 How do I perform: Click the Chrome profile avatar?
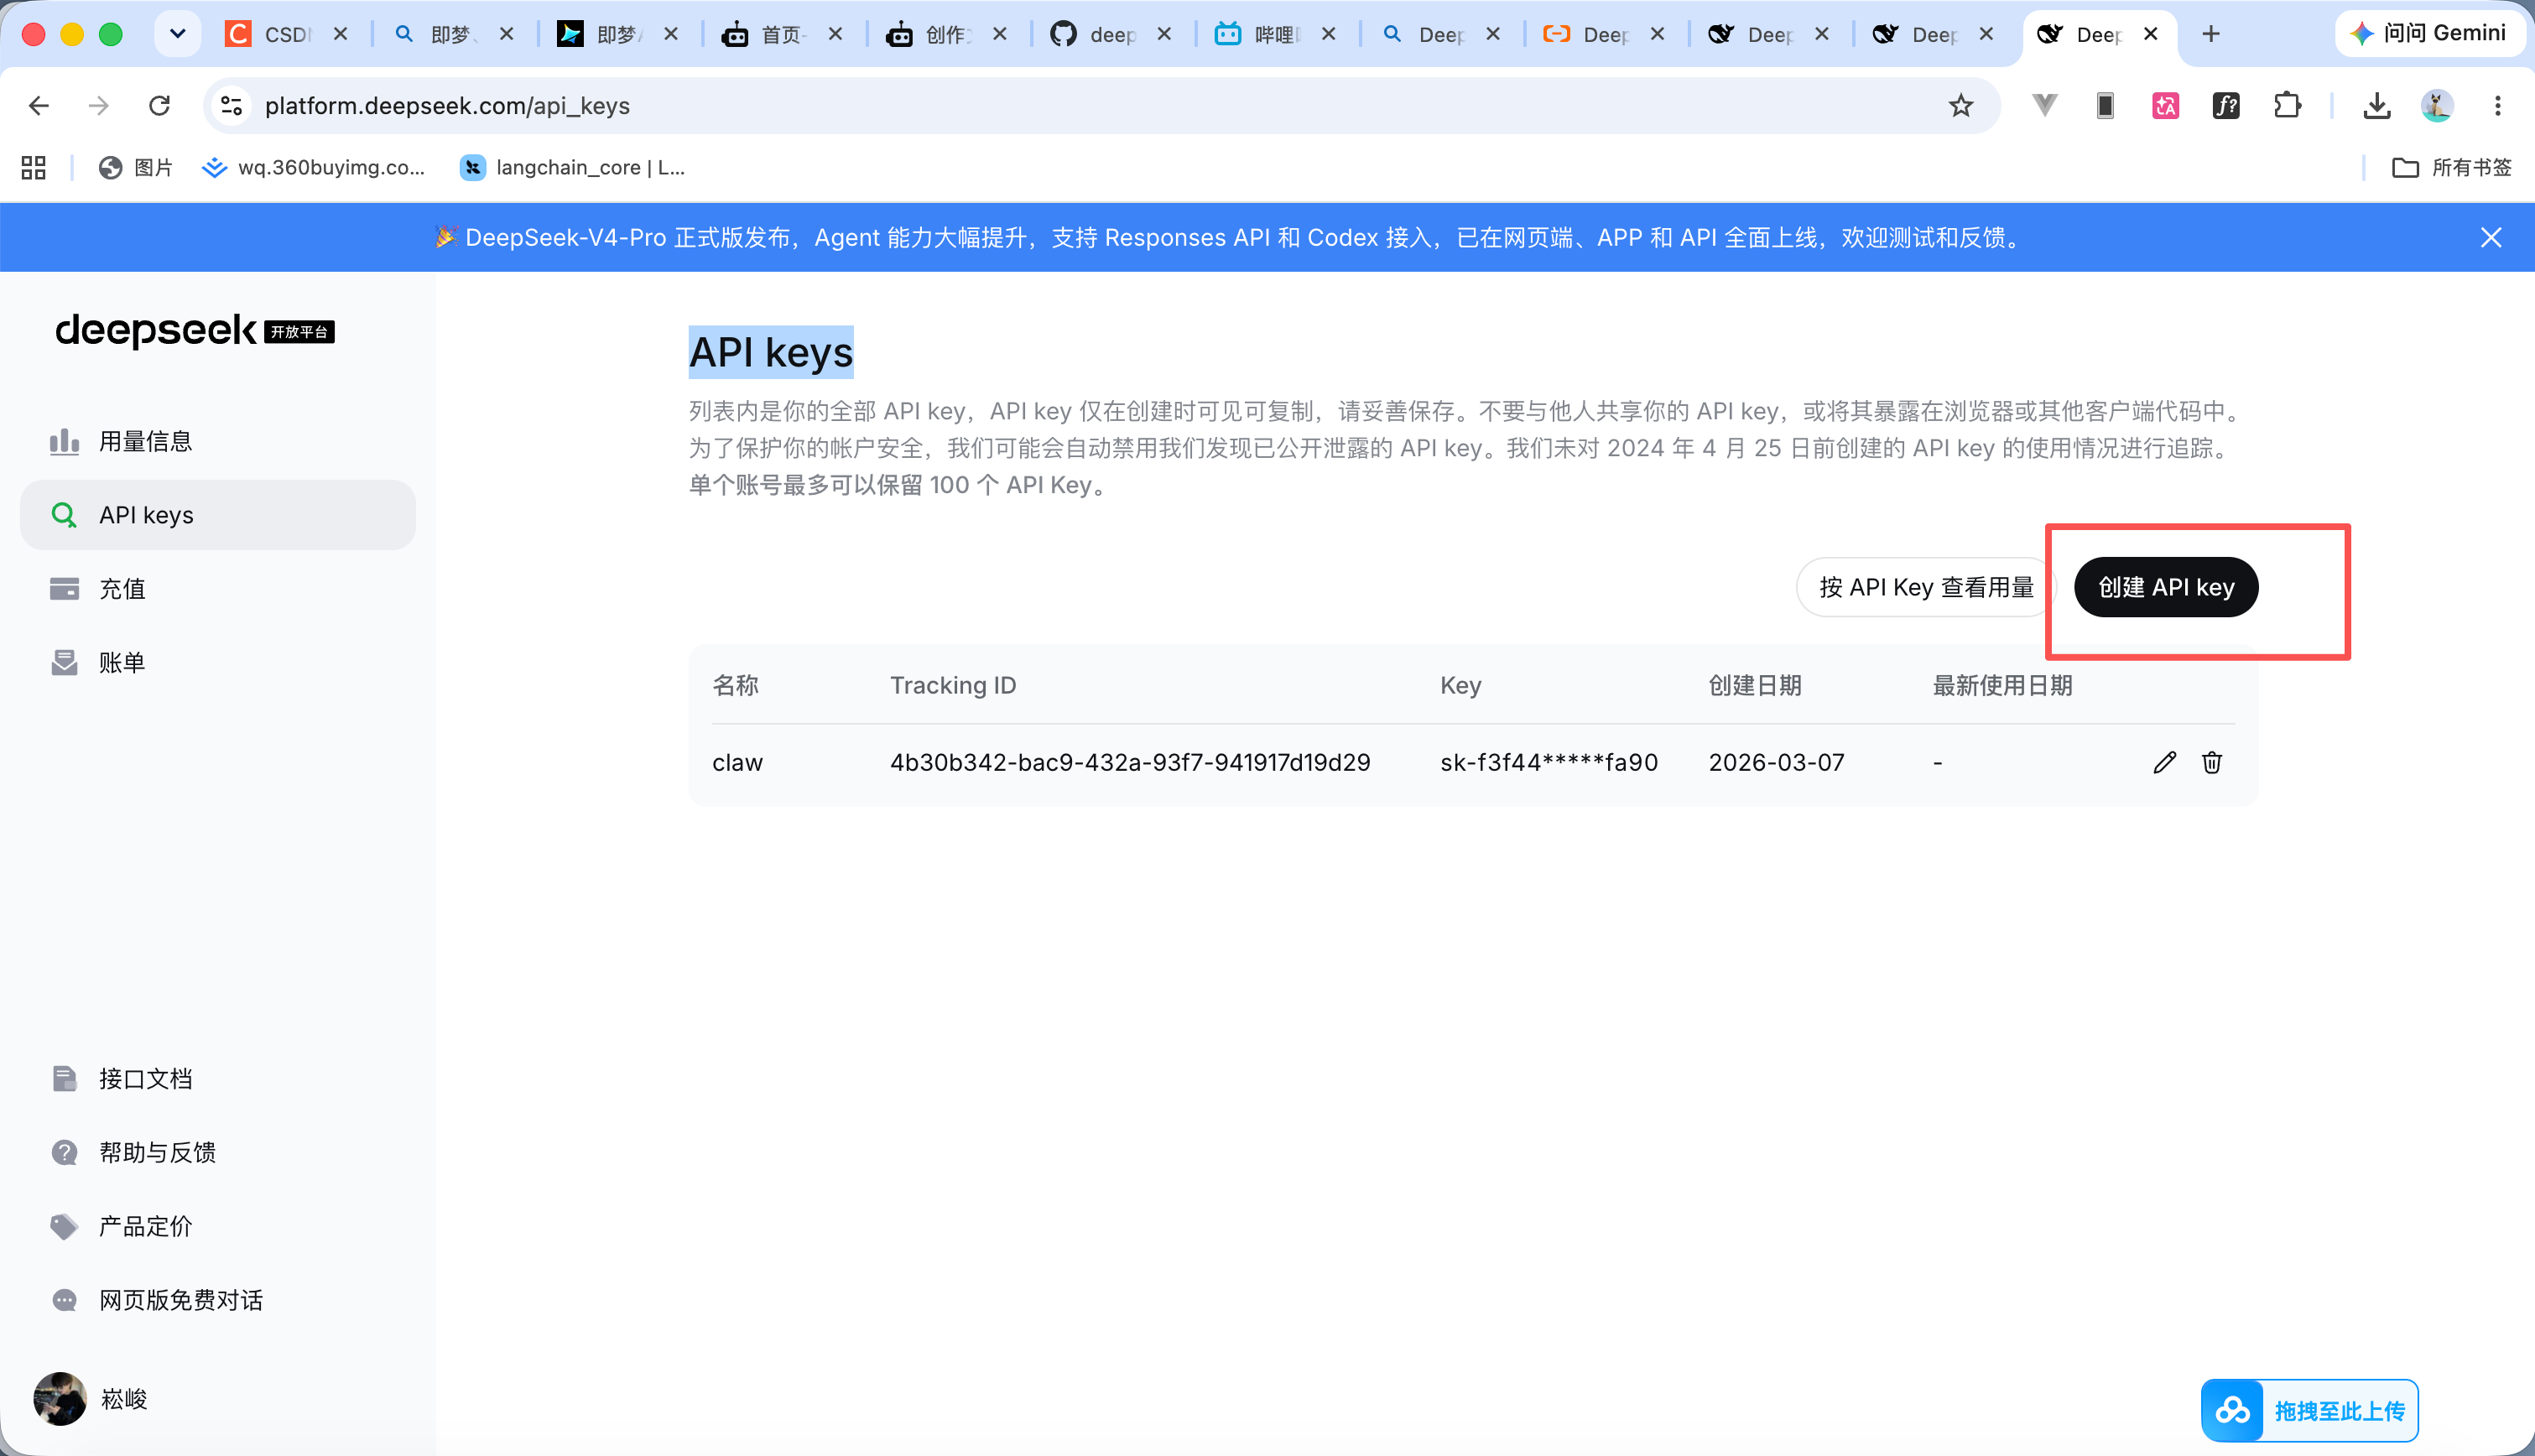click(x=2437, y=105)
